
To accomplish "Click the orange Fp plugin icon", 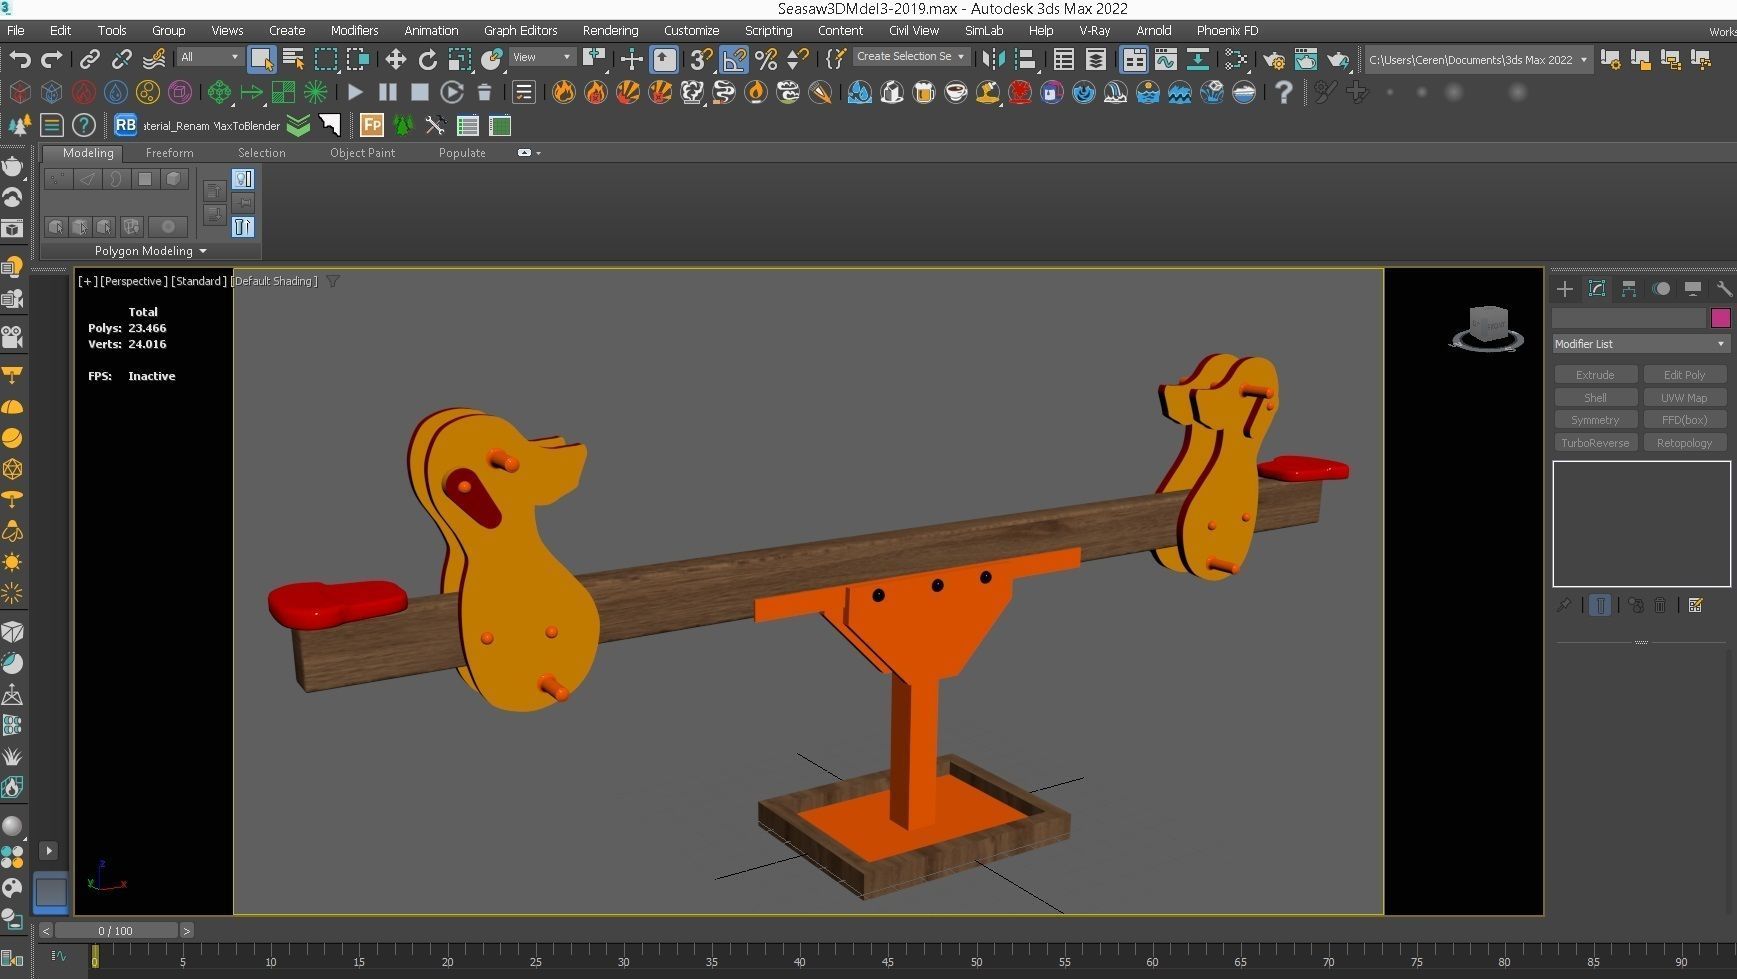I will [372, 125].
